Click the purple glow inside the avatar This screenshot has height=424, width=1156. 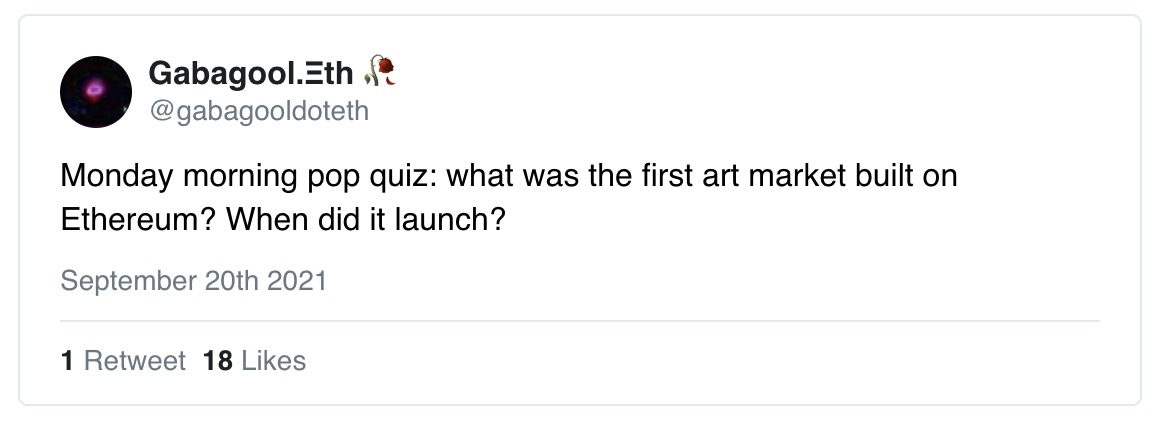pyautogui.click(x=95, y=90)
